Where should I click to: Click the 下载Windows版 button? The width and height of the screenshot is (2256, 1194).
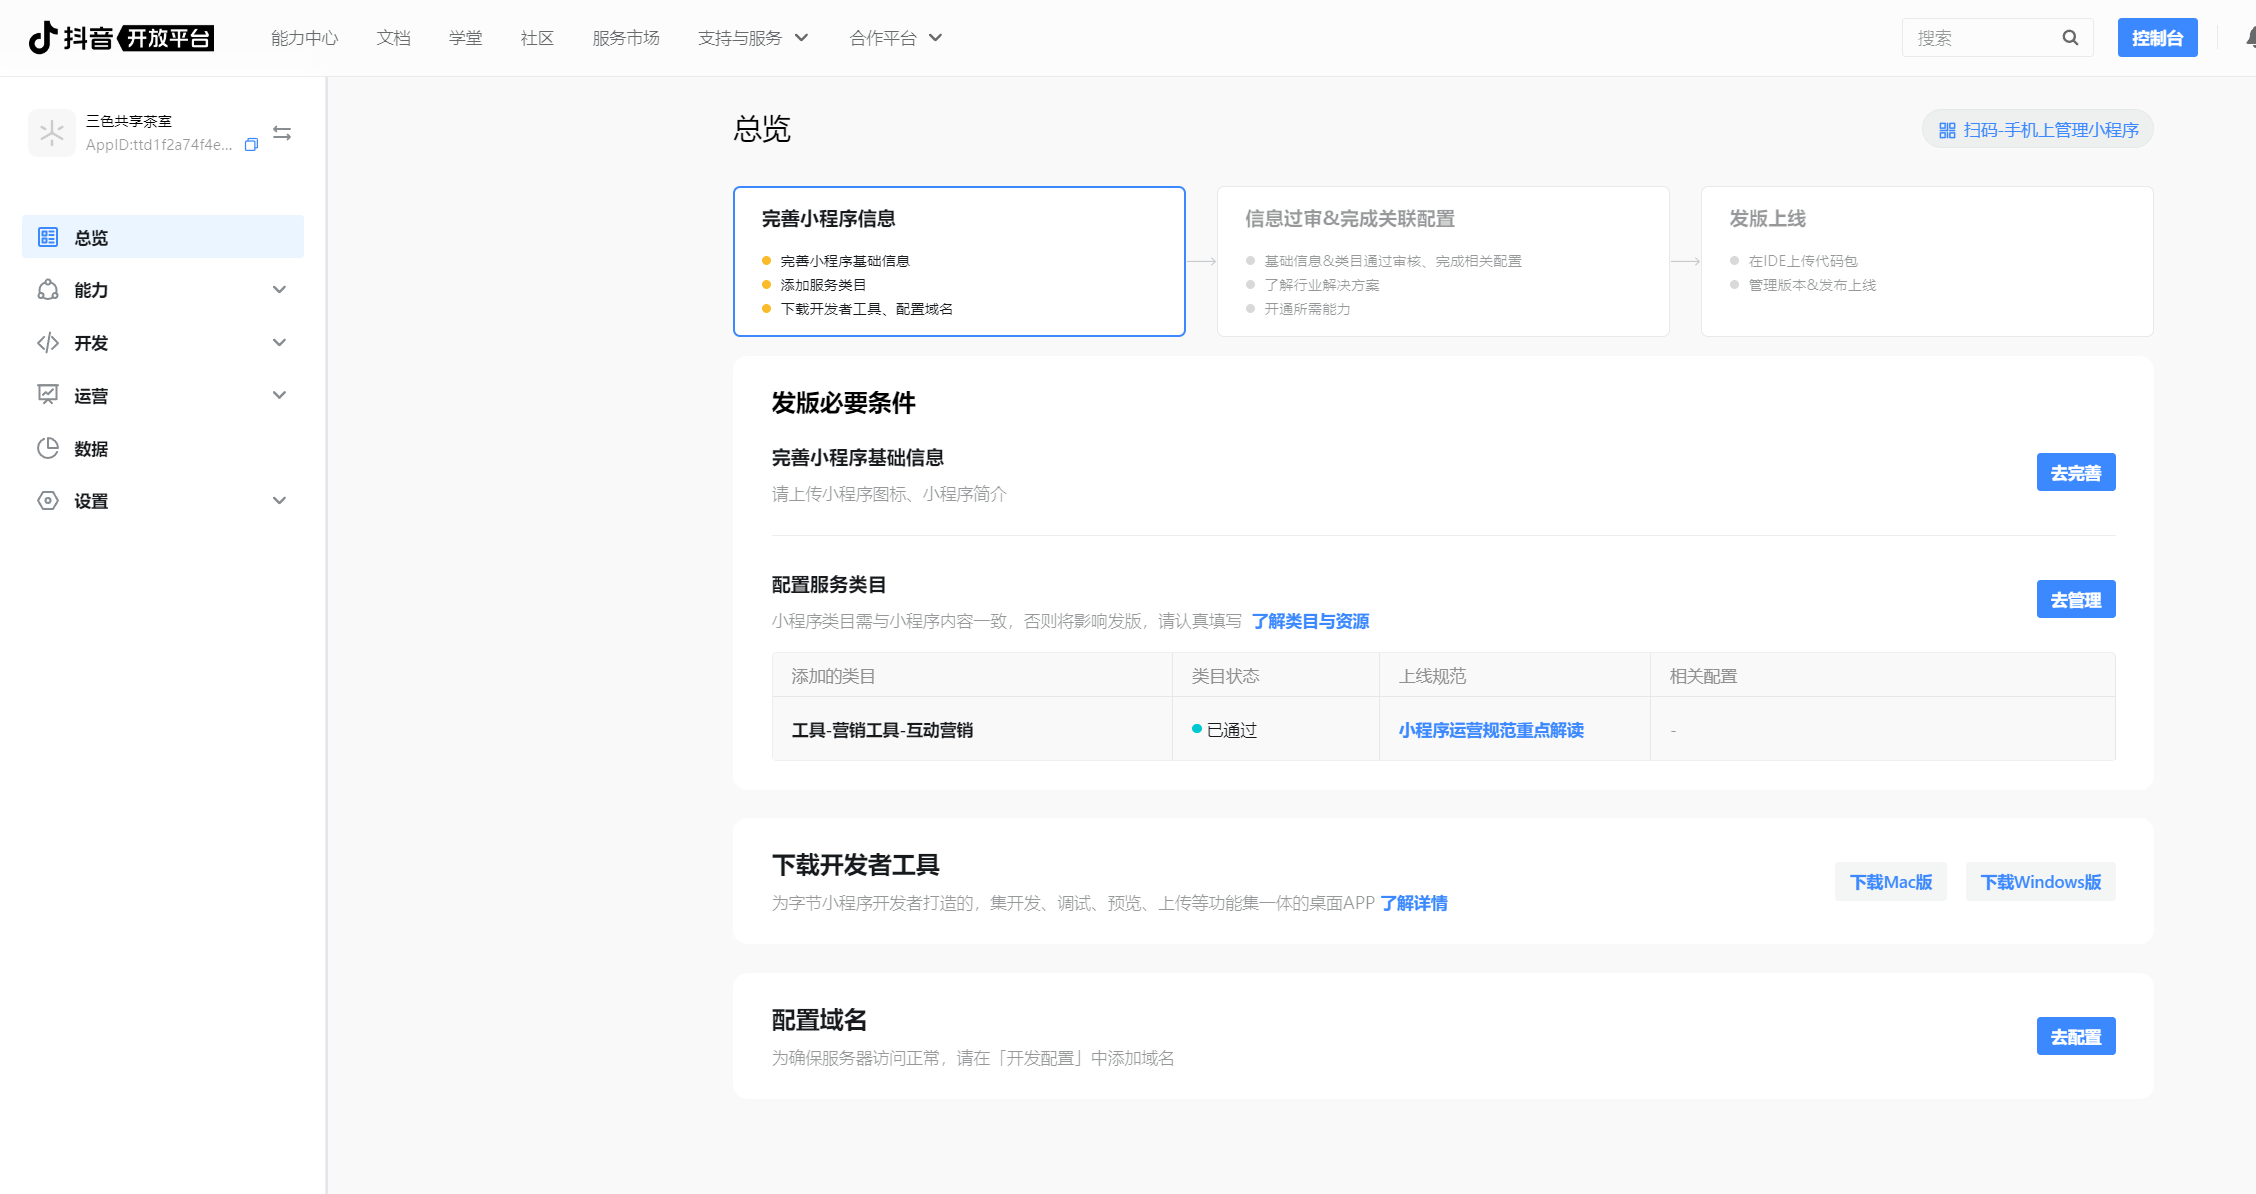coord(2040,882)
